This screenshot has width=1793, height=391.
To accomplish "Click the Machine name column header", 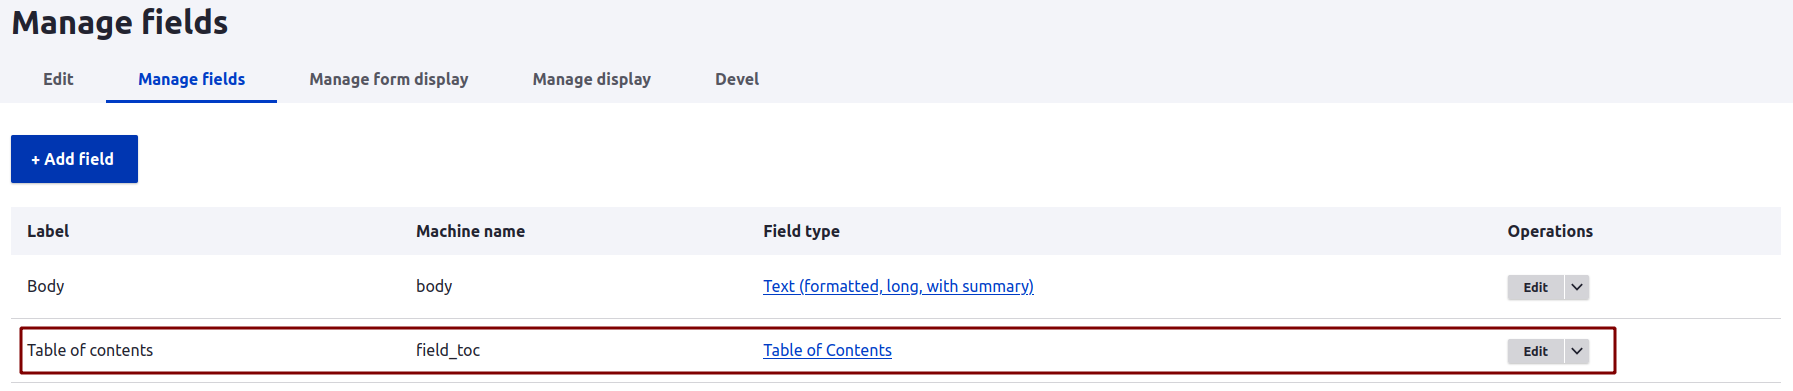I will 470,231.
